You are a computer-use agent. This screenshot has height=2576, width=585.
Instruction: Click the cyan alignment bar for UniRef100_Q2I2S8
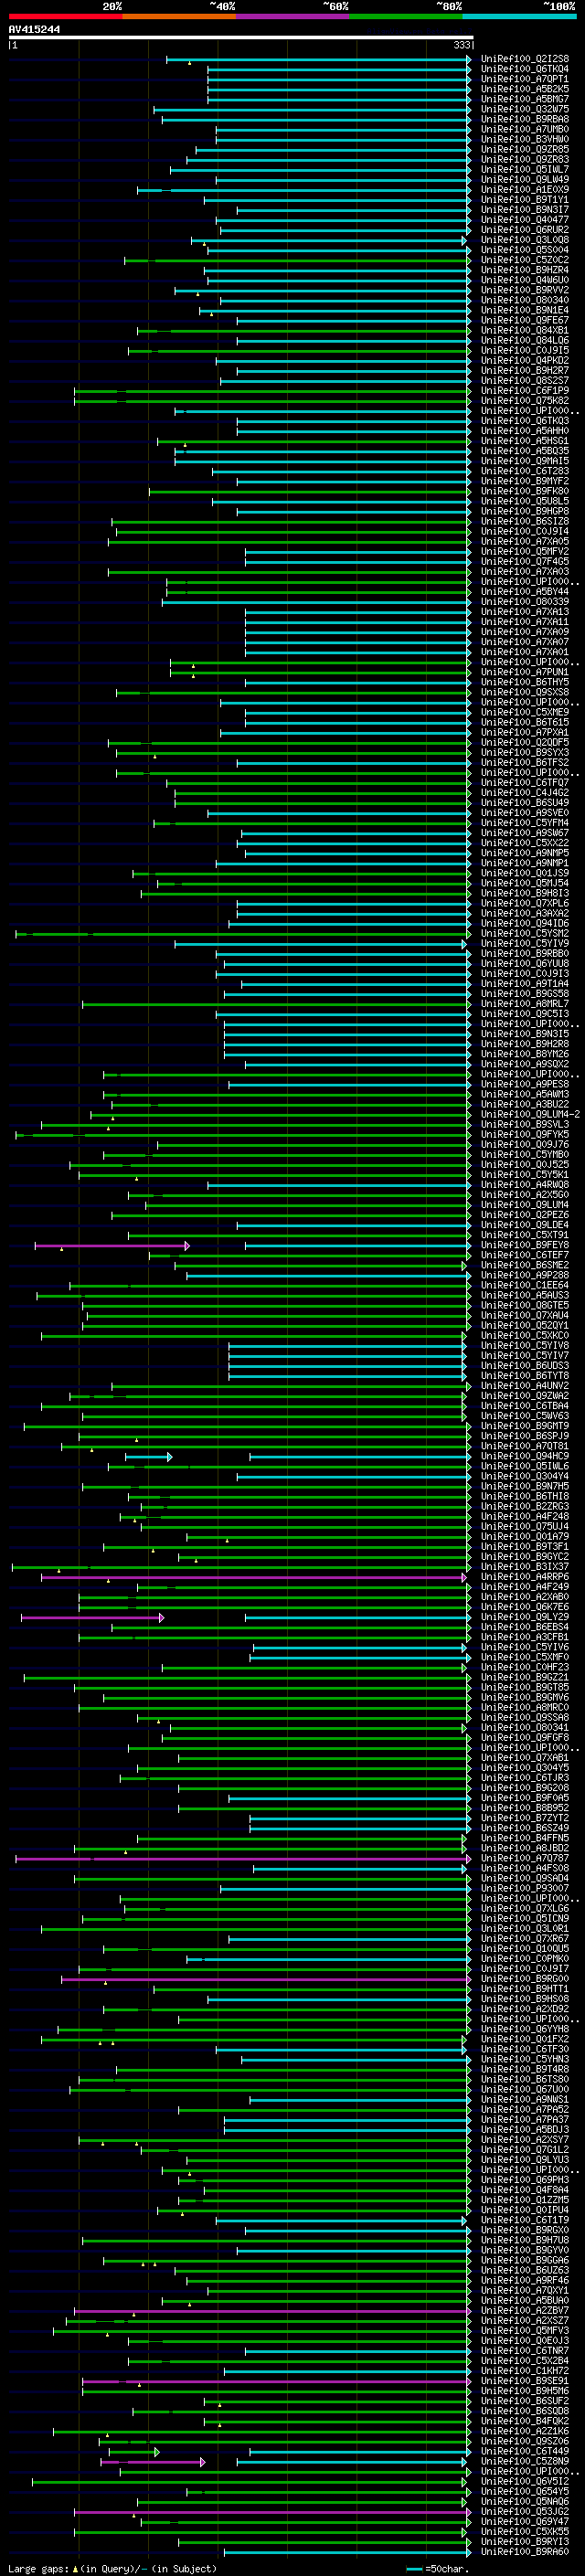[318, 59]
